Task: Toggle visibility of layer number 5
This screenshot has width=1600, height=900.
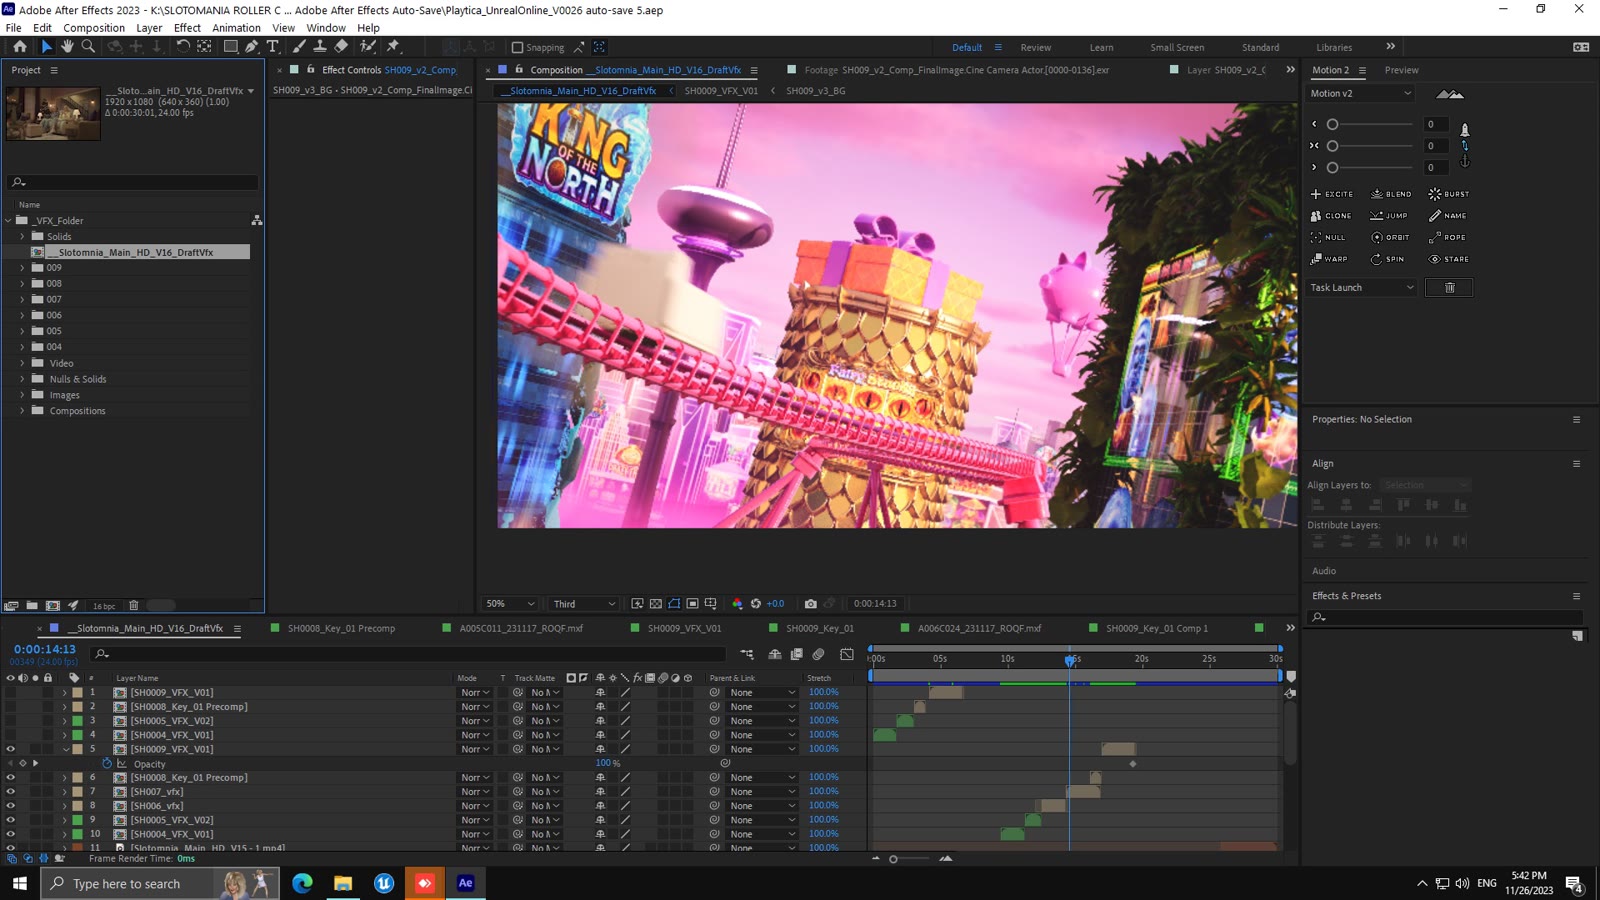Action: (x=11, y=749)
